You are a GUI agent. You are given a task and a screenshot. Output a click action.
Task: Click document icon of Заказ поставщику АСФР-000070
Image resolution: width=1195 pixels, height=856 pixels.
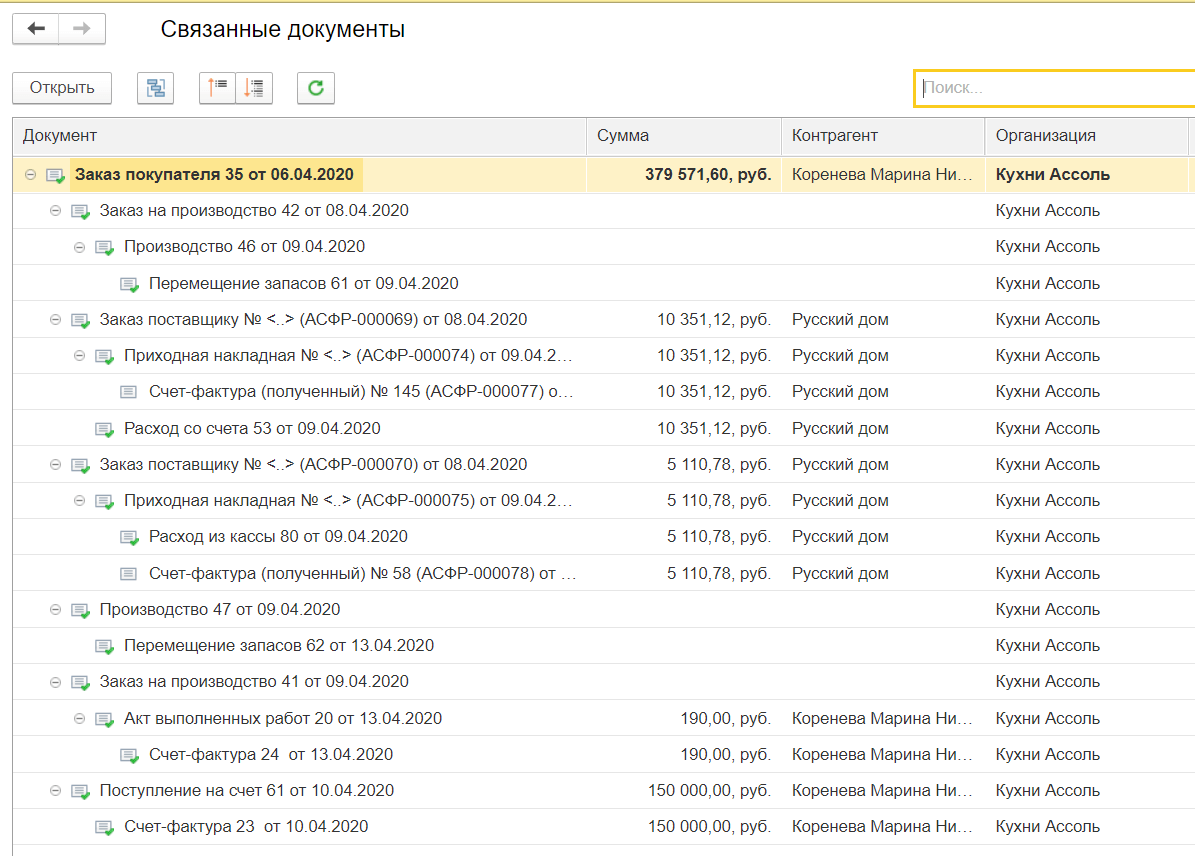click(81, 465)
